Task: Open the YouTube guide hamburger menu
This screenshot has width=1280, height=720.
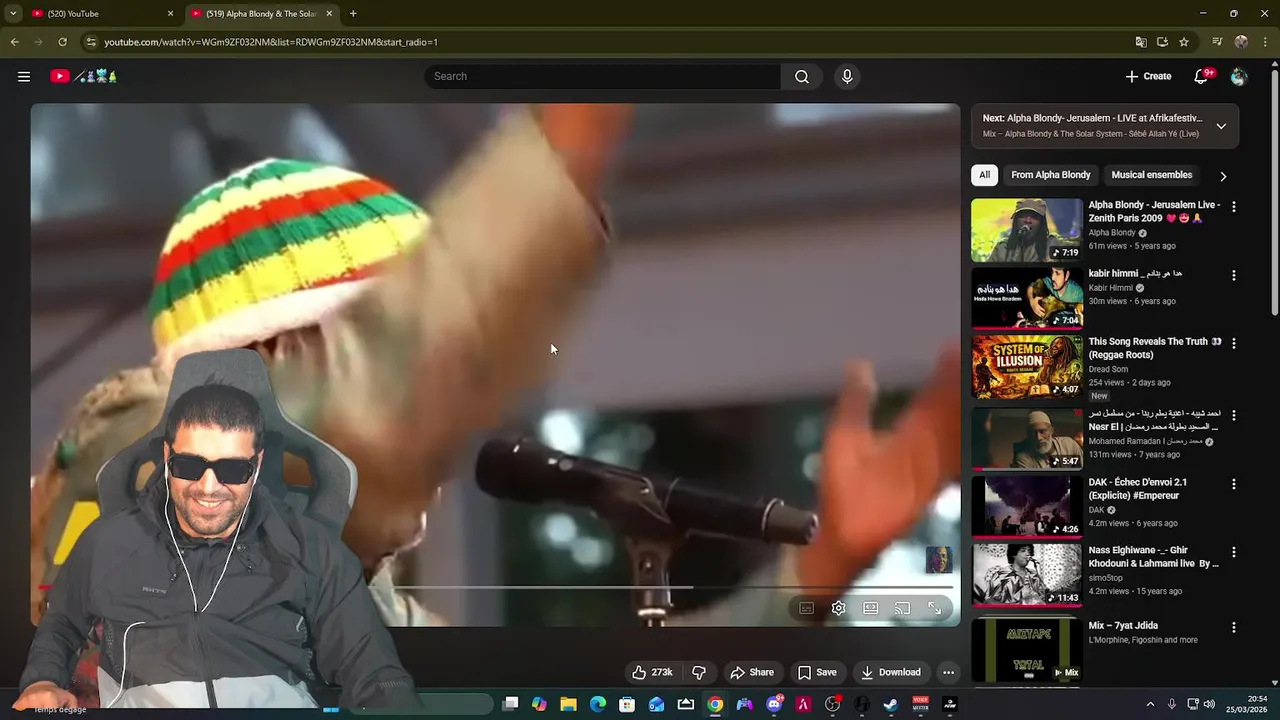Action: (x=24, y=76)
